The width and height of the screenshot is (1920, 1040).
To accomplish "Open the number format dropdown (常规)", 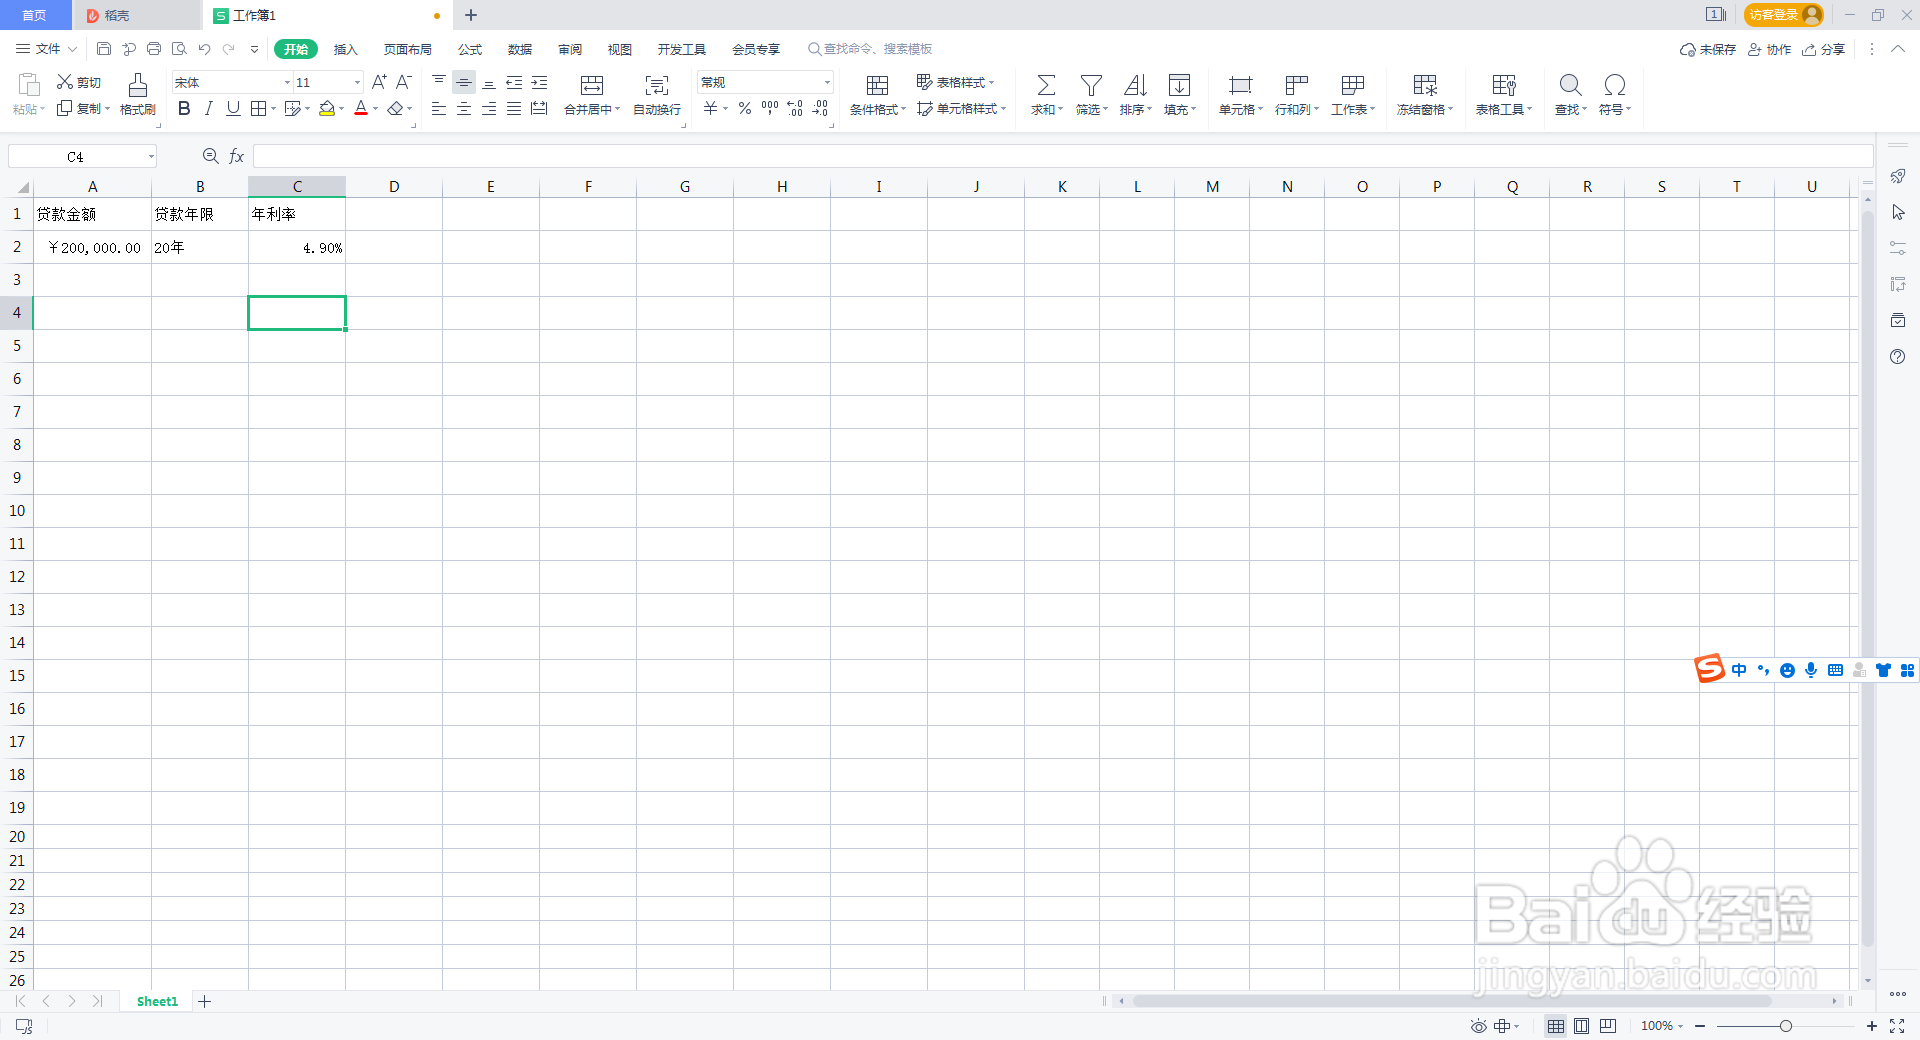I will coord(828,82).
